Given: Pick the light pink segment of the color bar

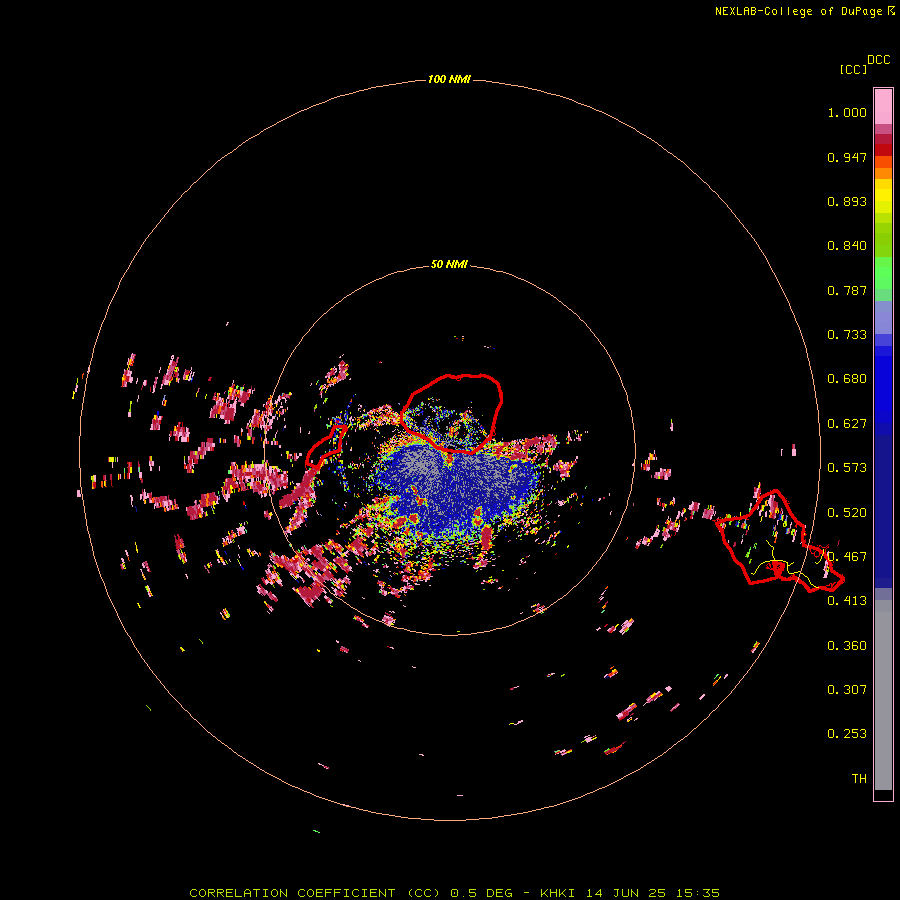Looking at the screenshot, I should coord(883,107).
